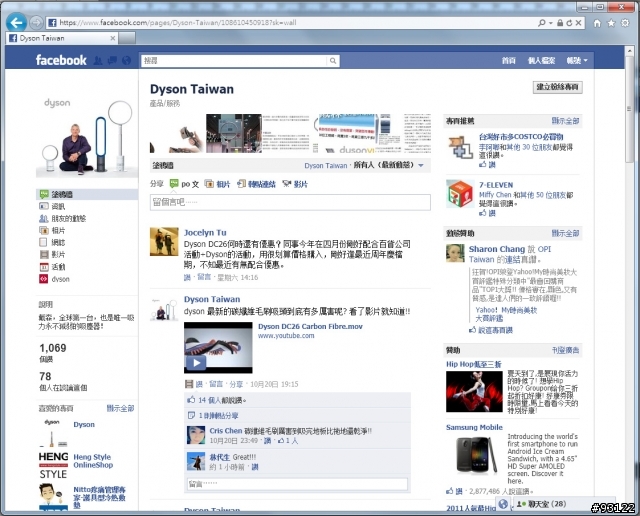Open the dyson app item in left sidebar
Screen dimensions: 640x516
pos(54,279)
